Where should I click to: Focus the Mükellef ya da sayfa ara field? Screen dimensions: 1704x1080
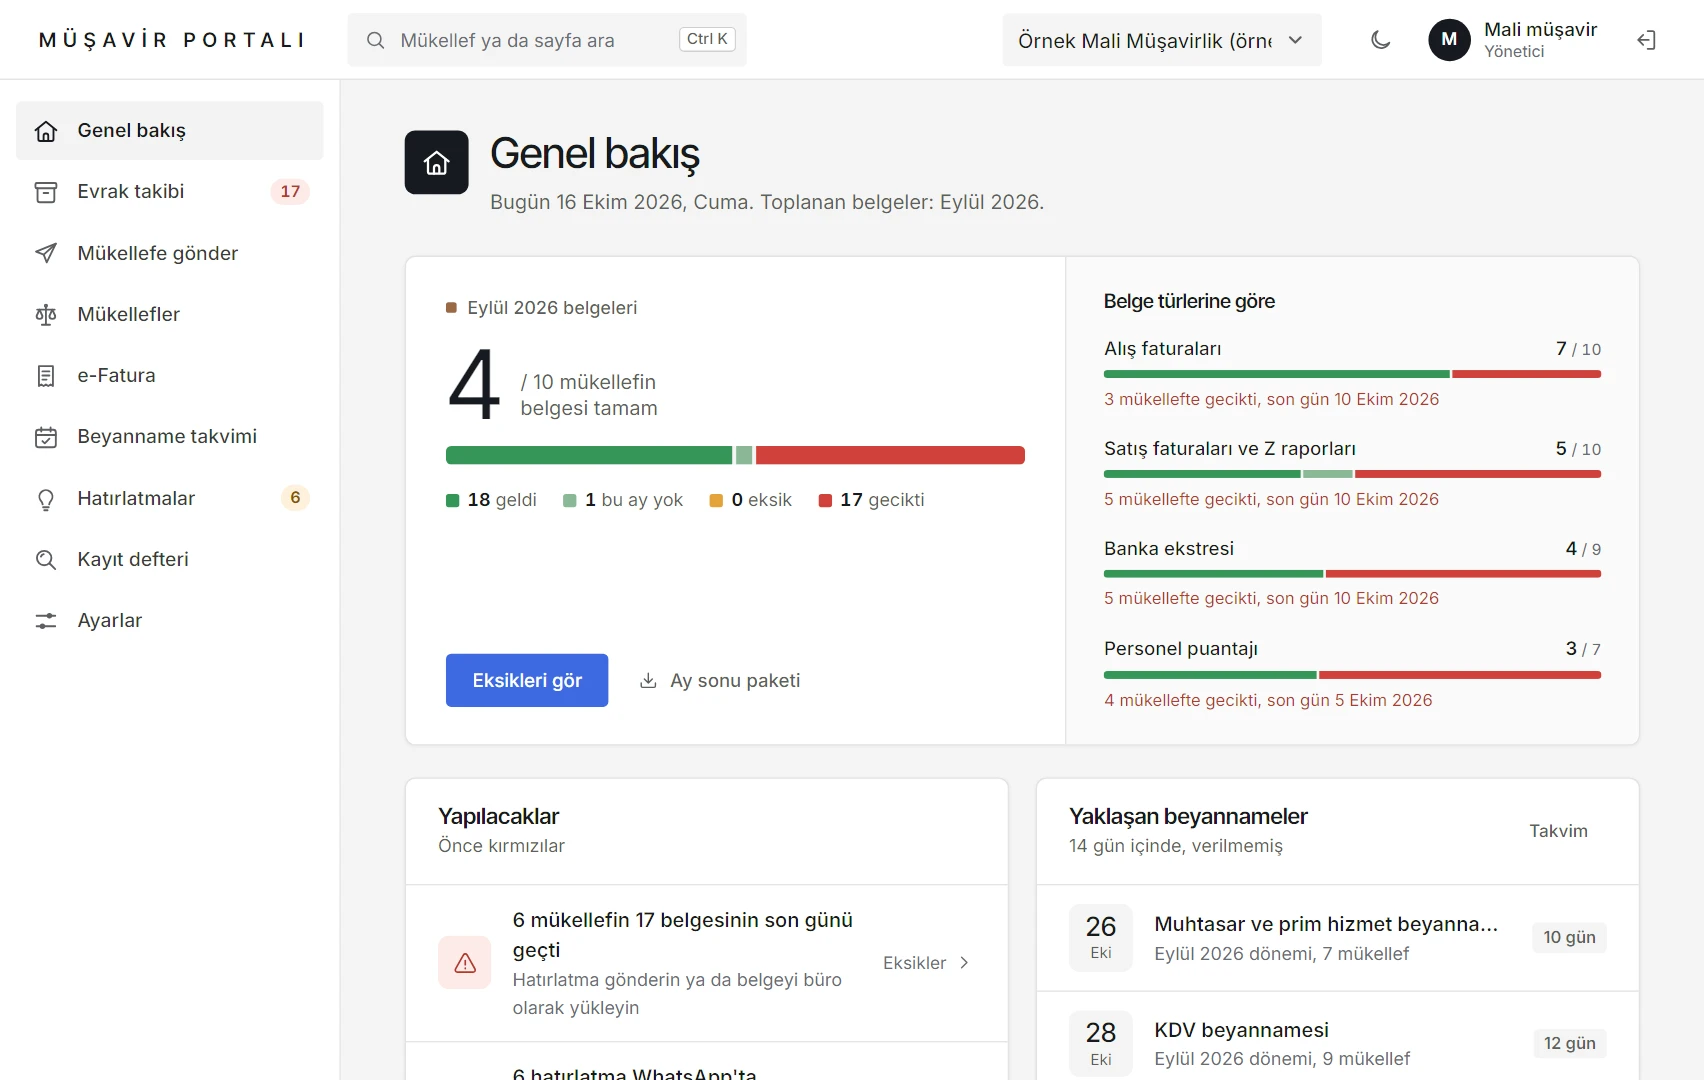pos(547,40)
